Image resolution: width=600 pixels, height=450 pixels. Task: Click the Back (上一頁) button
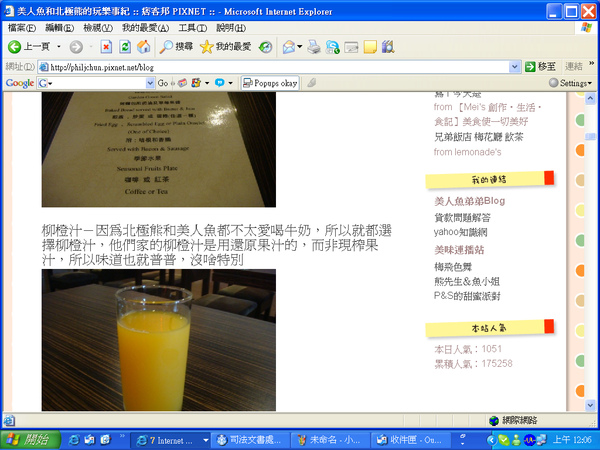click(x=29, y=47)
